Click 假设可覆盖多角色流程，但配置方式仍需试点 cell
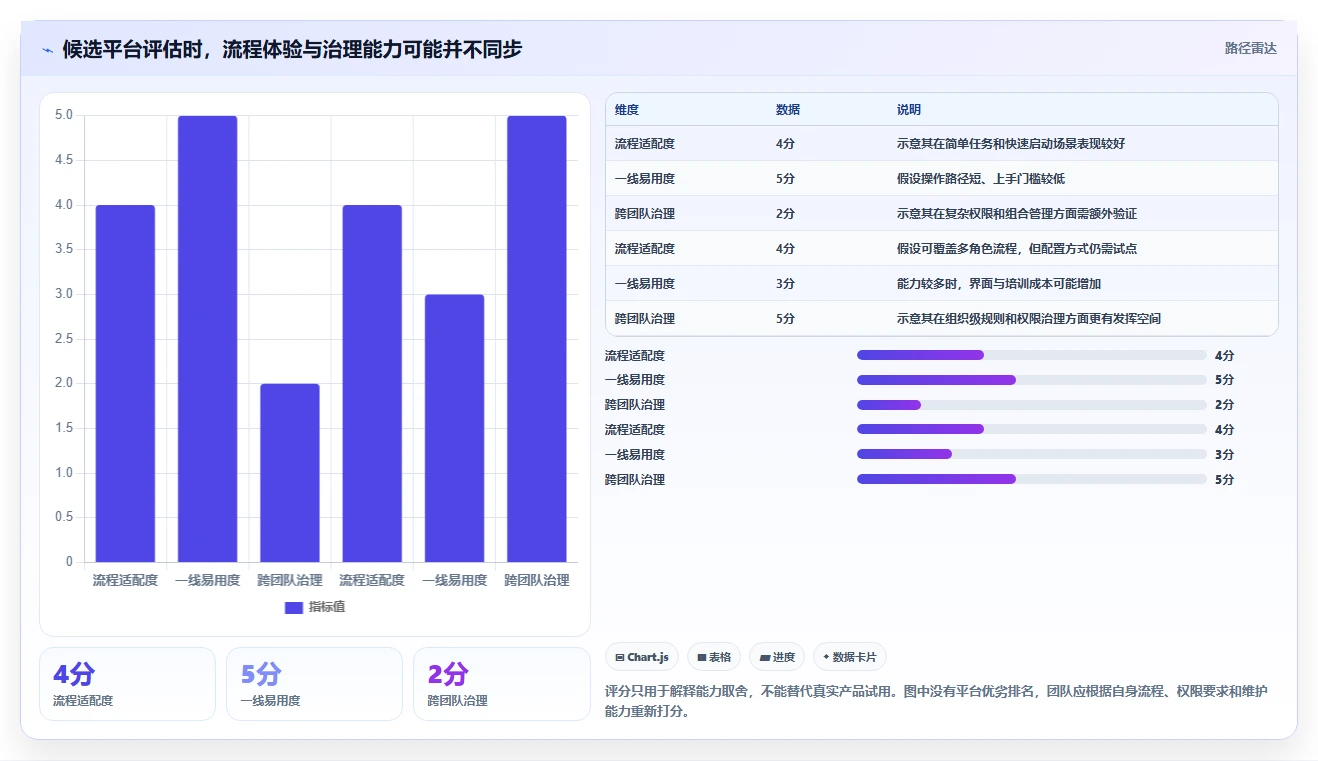This screenshot has width=1318, height=761. coord(1017,249)
